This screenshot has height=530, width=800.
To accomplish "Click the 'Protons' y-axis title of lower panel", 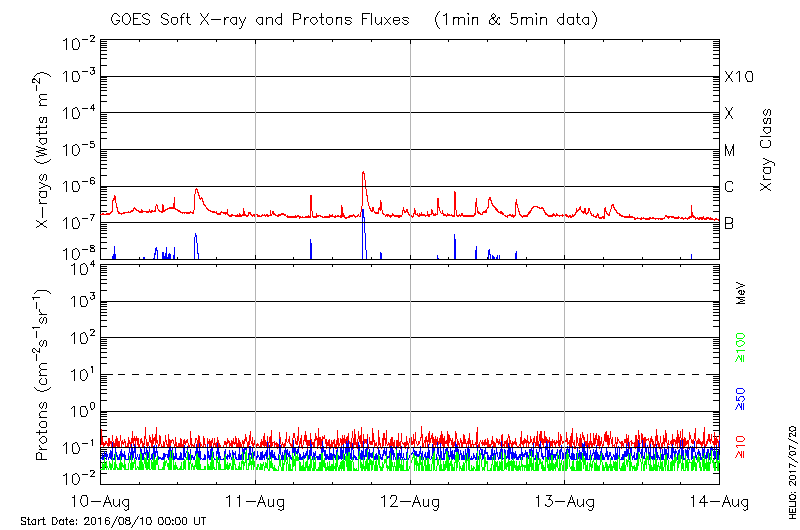I will pyautogui.click(x=42, y=375).
